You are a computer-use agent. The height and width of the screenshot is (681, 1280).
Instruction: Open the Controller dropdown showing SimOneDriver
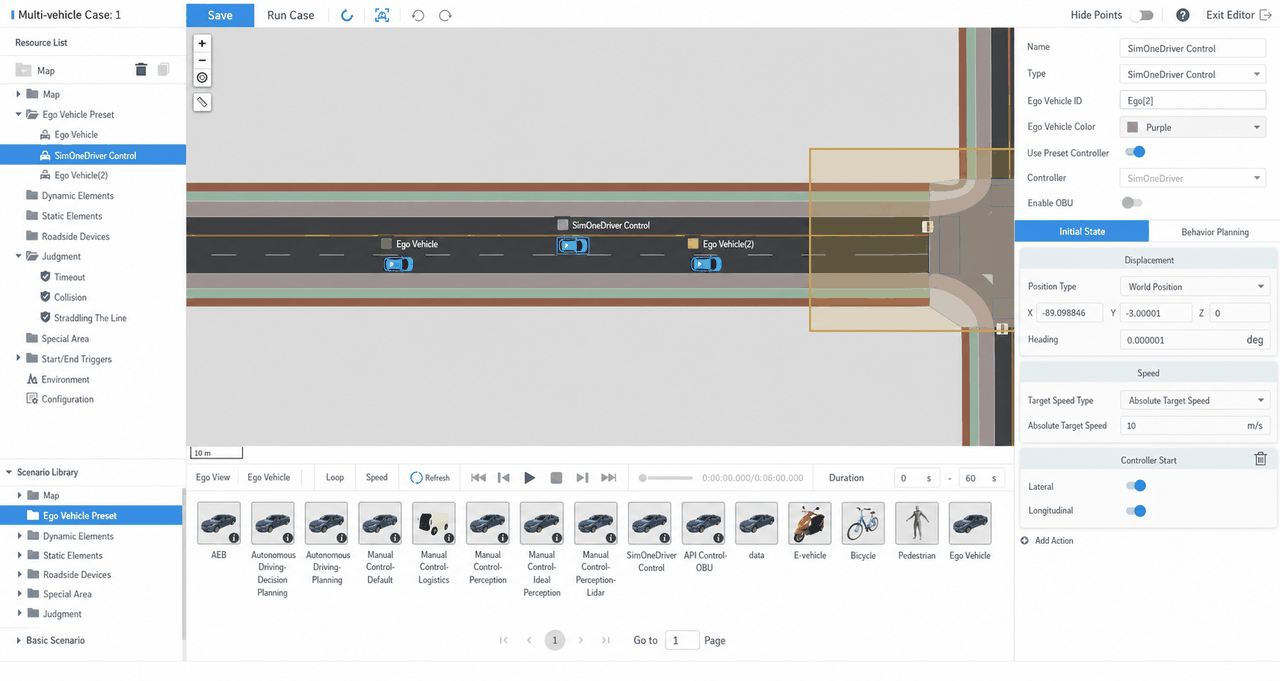pos(1193,178)
